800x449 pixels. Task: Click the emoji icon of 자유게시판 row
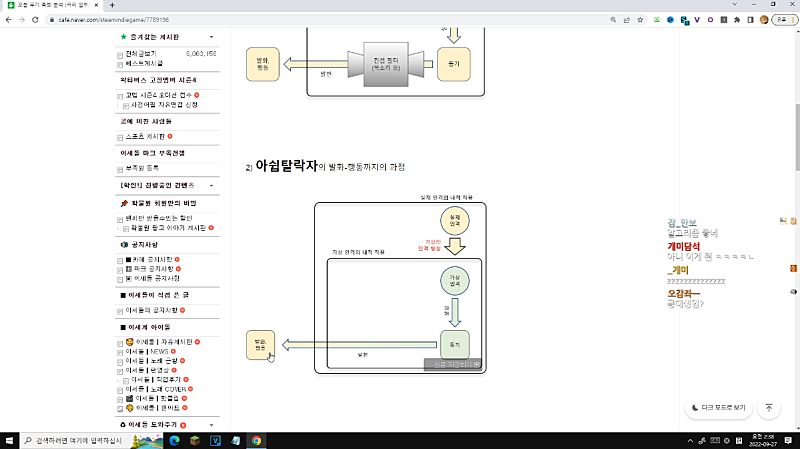[x=130, y=342]
